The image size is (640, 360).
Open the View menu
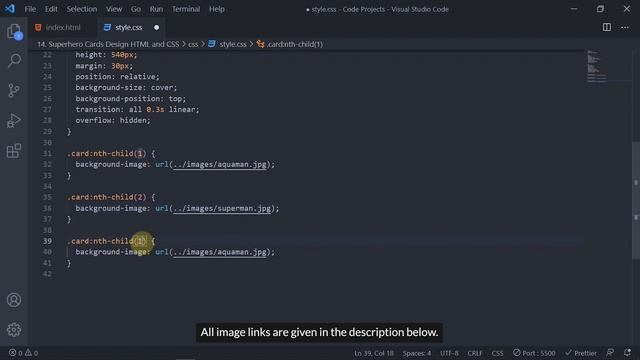(x=114, y=9)
